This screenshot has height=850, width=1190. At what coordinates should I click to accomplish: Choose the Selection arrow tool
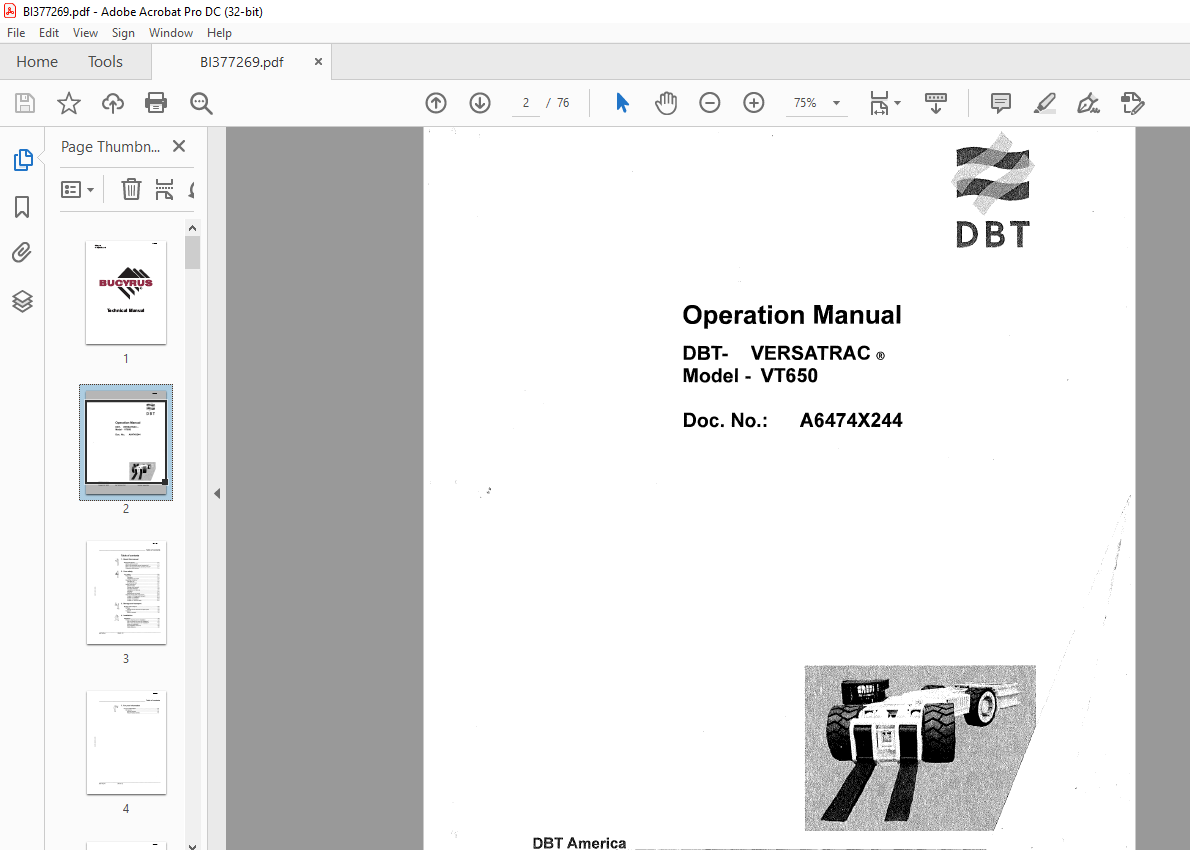click(622, 103)
